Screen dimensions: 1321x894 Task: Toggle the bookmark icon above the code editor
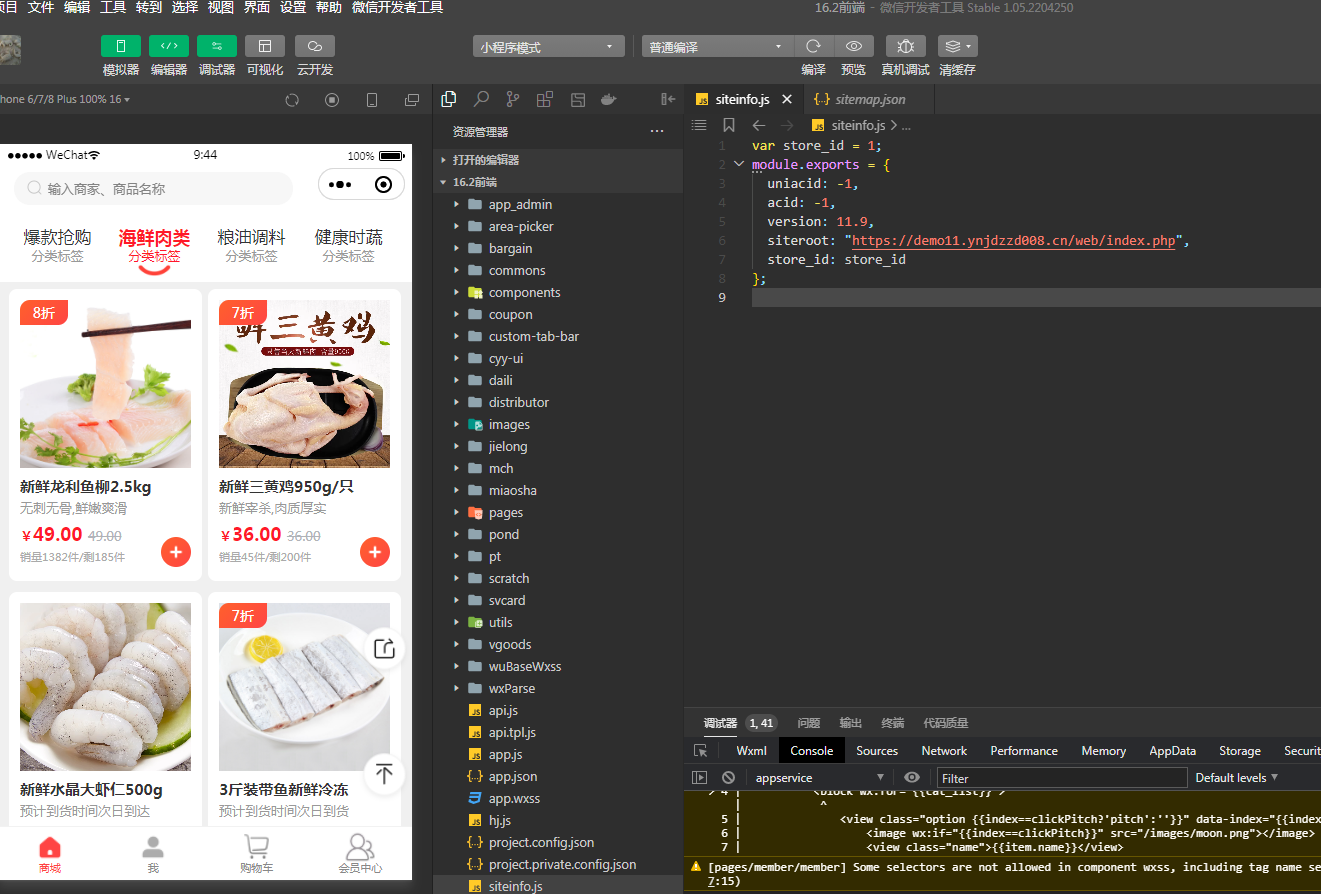click(x=729, y=124)
